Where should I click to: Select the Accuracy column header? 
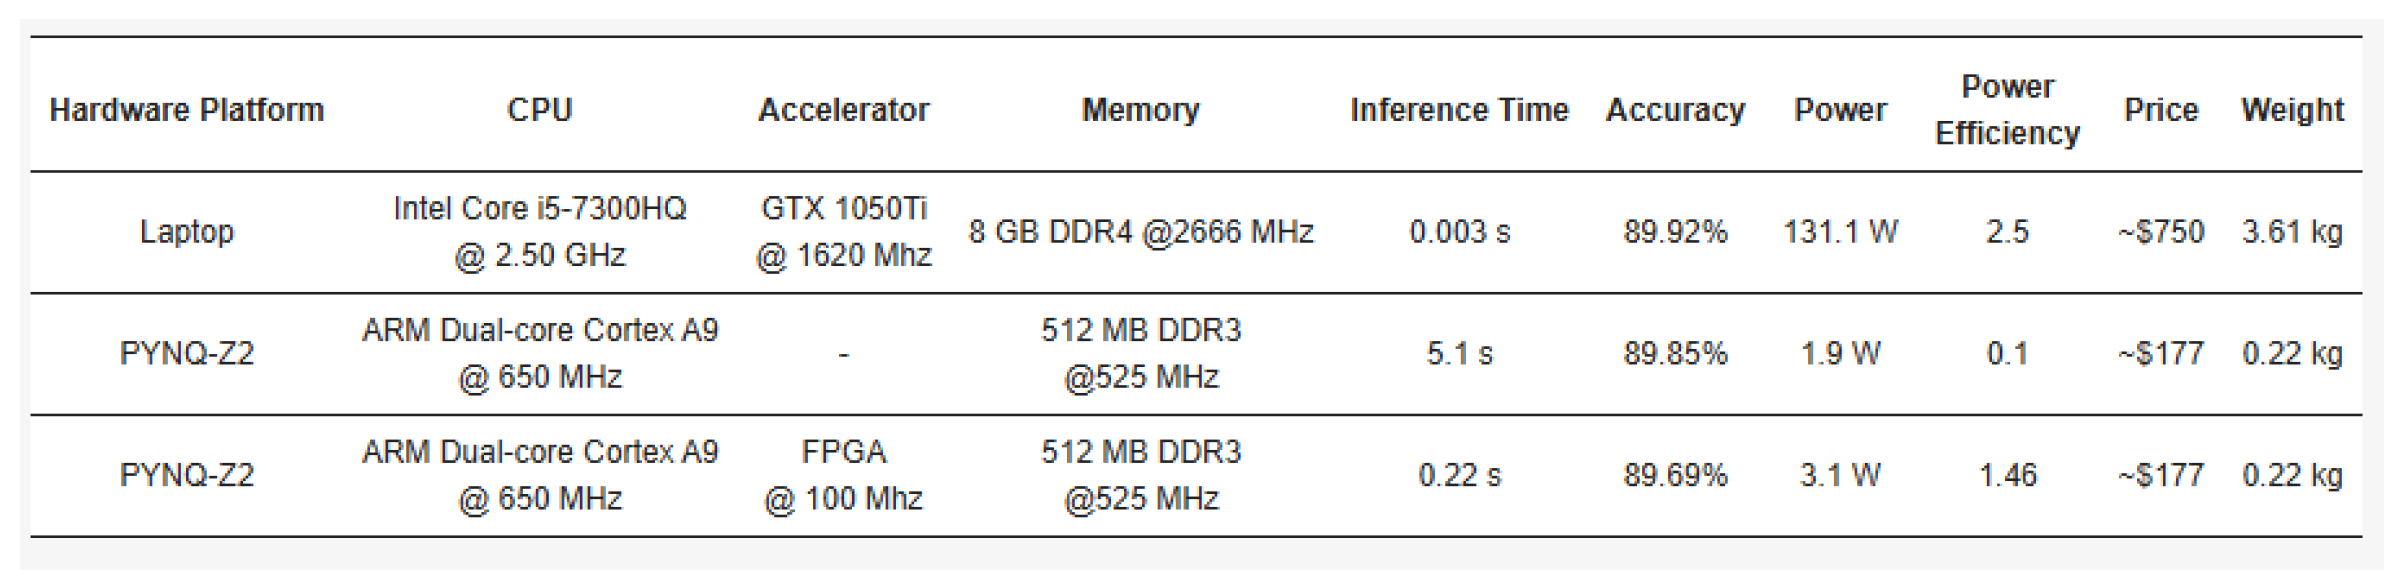click(1675, 110)
